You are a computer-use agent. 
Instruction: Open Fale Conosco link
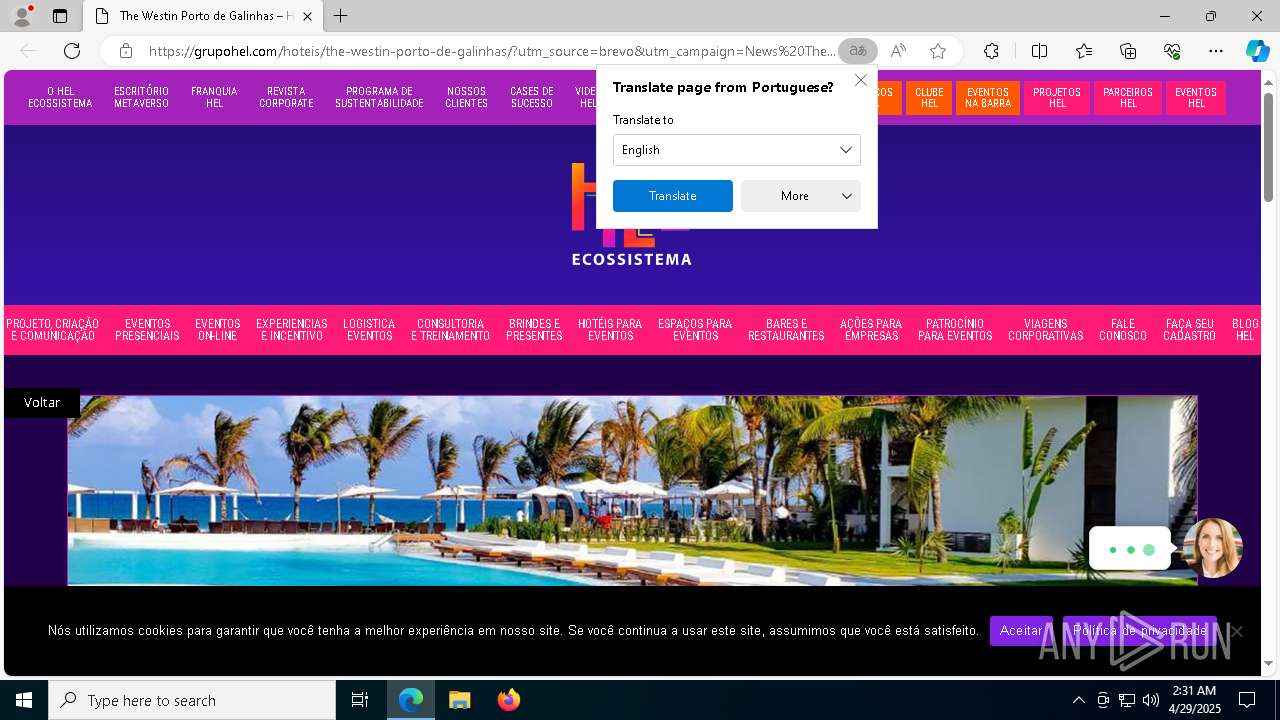point(1123,330)
